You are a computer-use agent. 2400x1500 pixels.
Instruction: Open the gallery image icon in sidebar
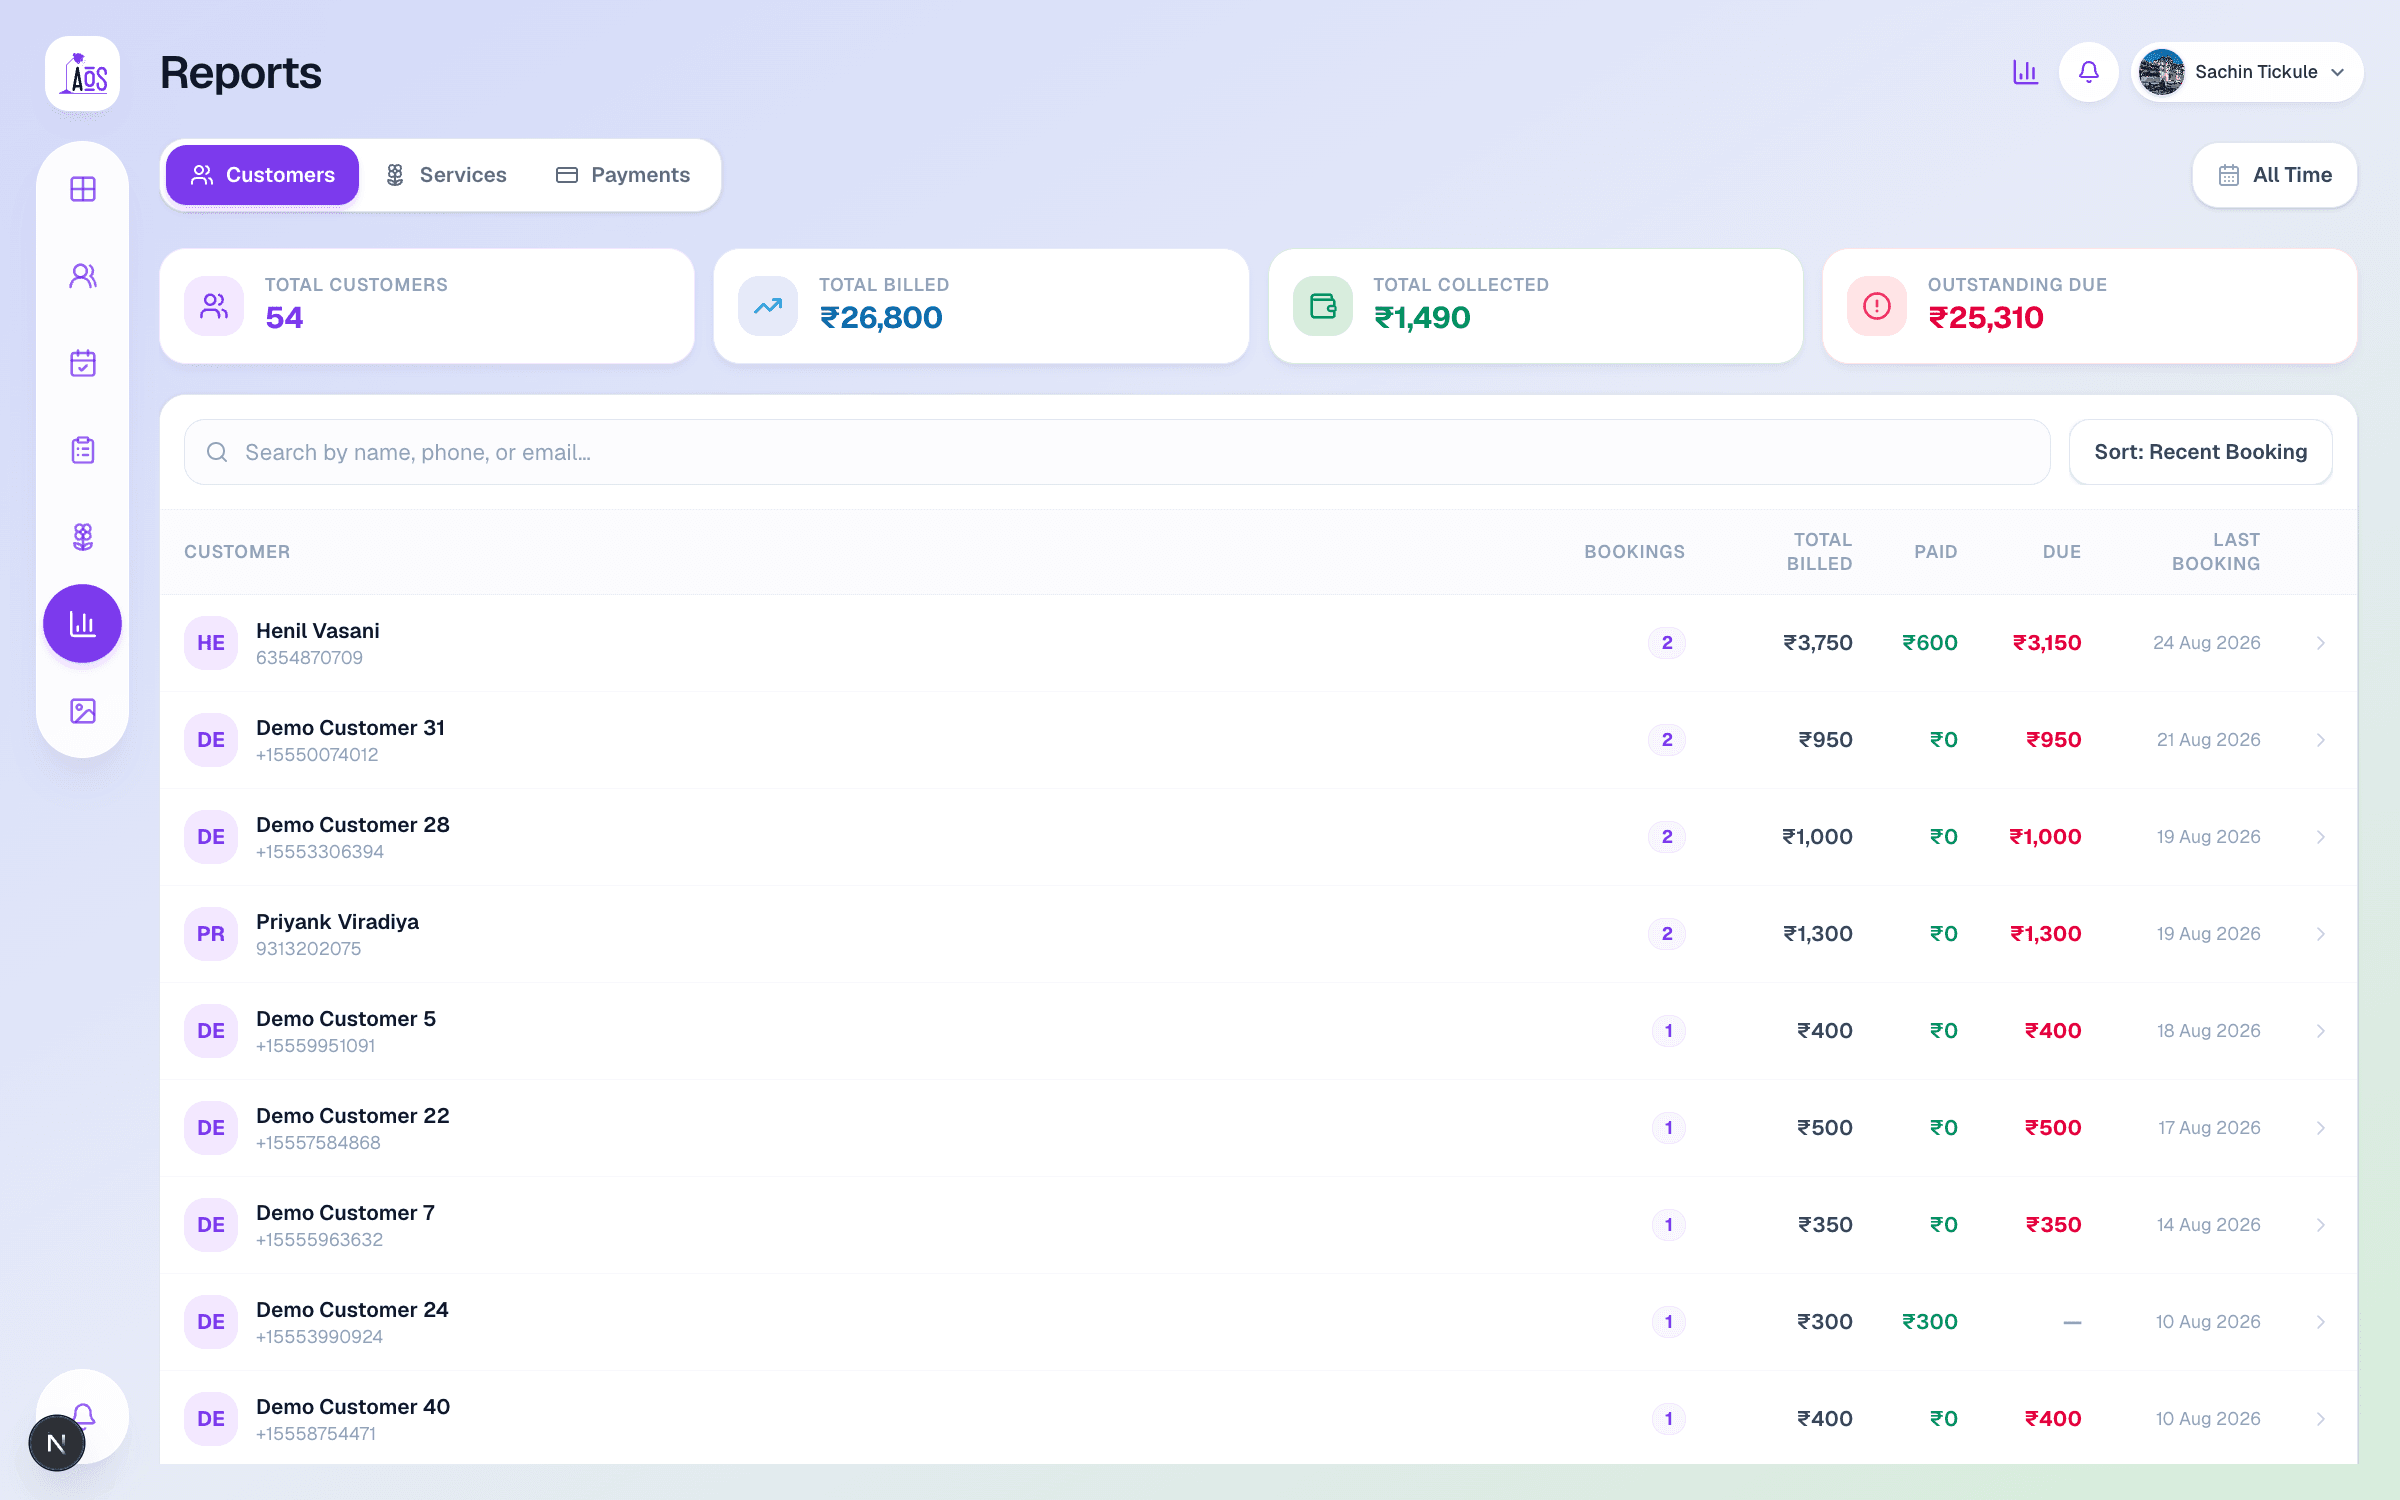[83, 711]
